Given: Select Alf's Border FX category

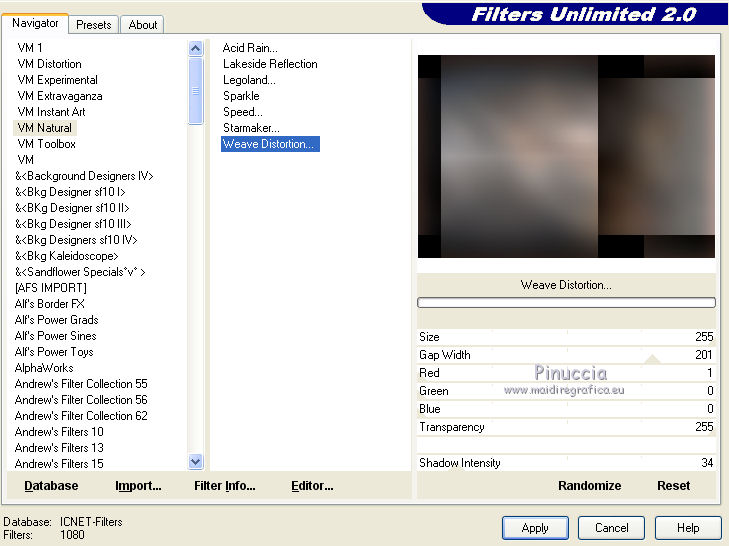Looking at the screenshot, I should pyautogui.click(x=50, y=304).
